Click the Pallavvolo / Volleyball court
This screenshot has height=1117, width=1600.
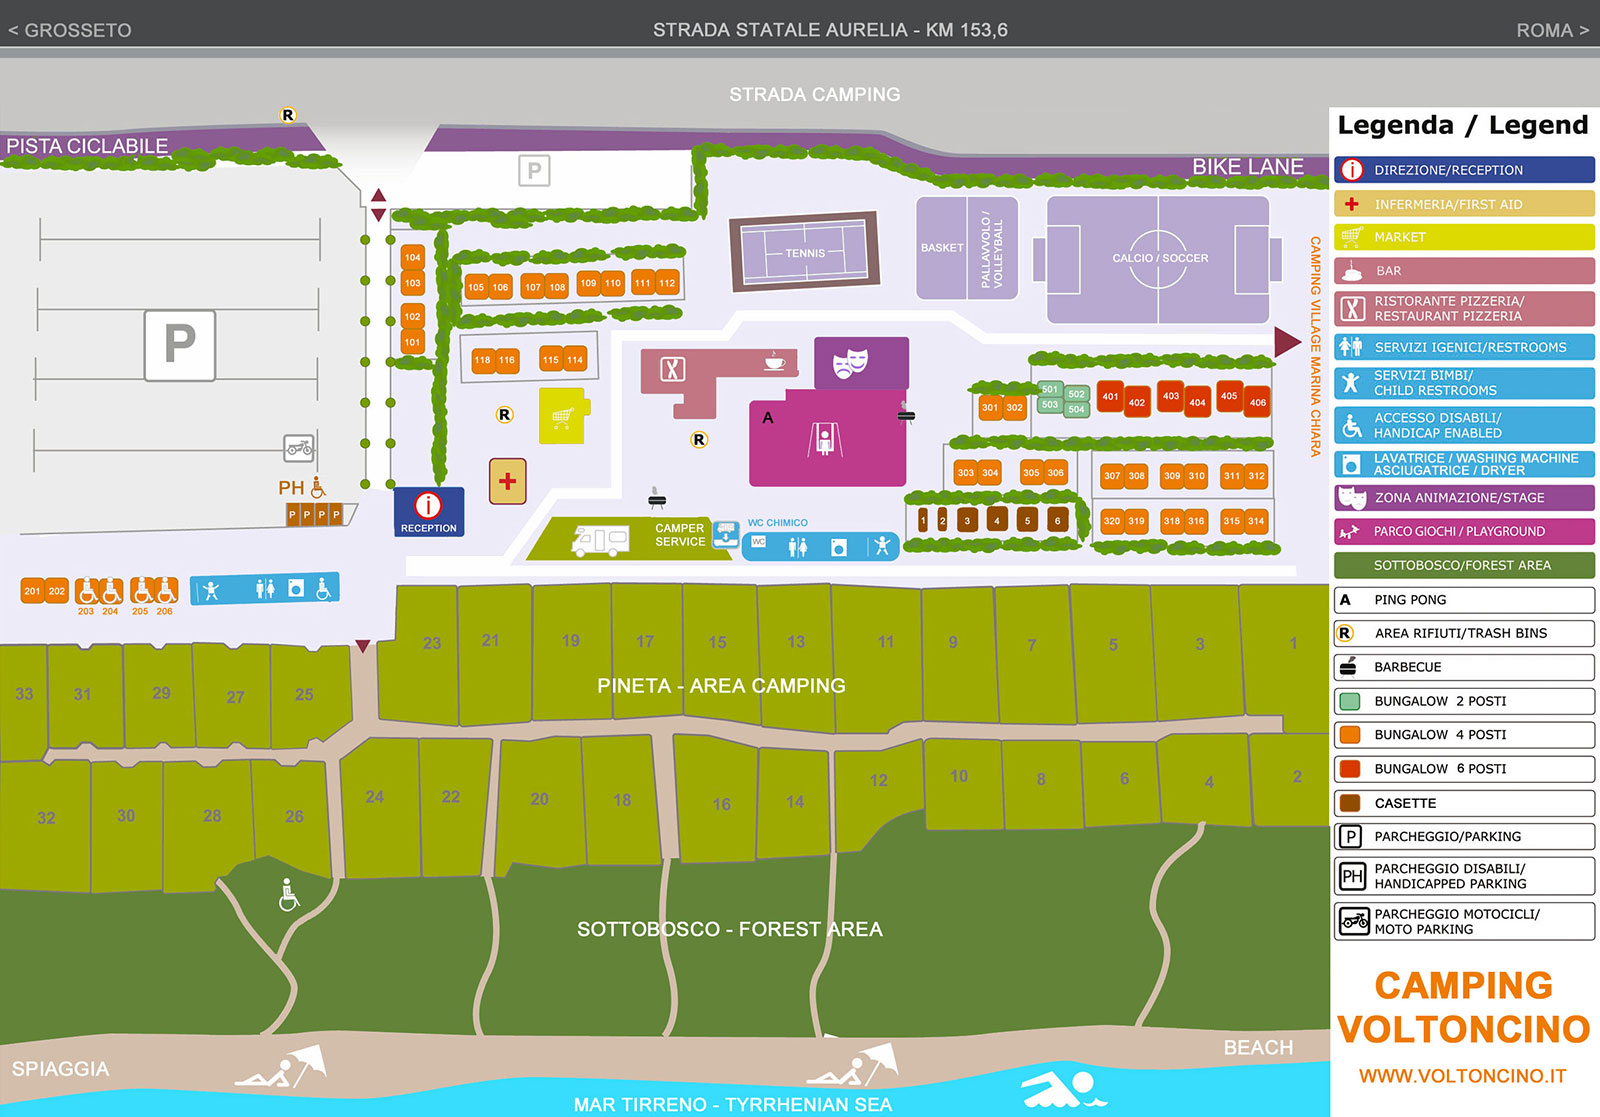pos(993,248)
